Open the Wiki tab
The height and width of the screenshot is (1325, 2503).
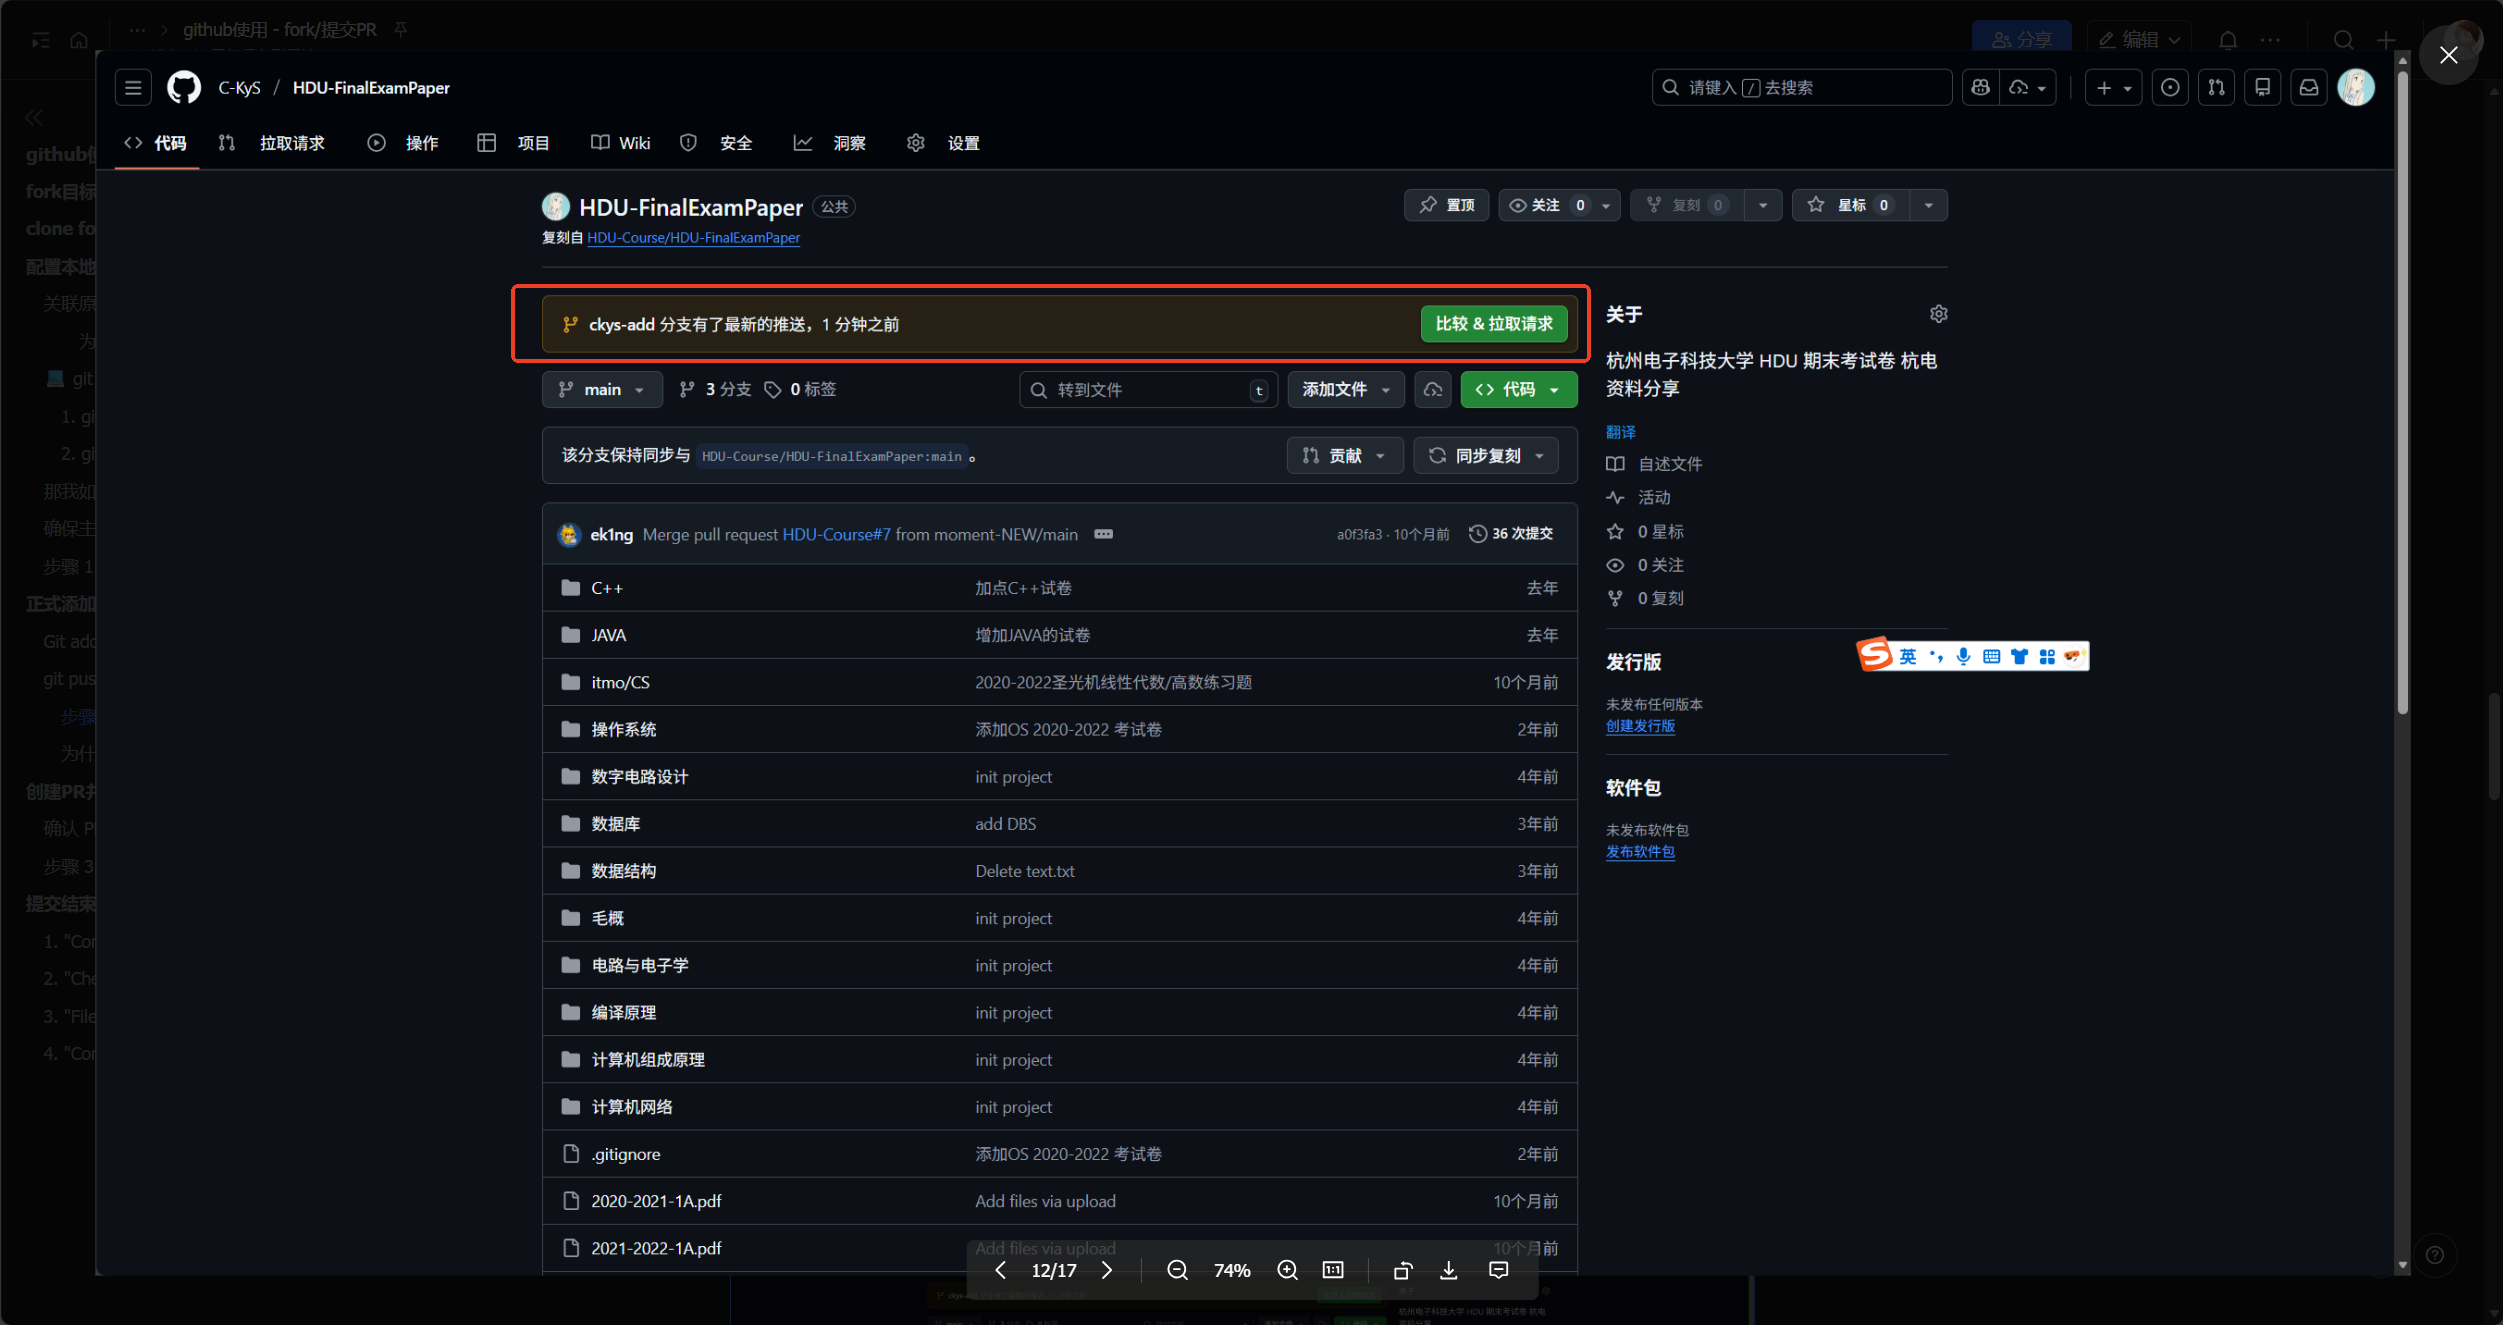coord(619,143)
